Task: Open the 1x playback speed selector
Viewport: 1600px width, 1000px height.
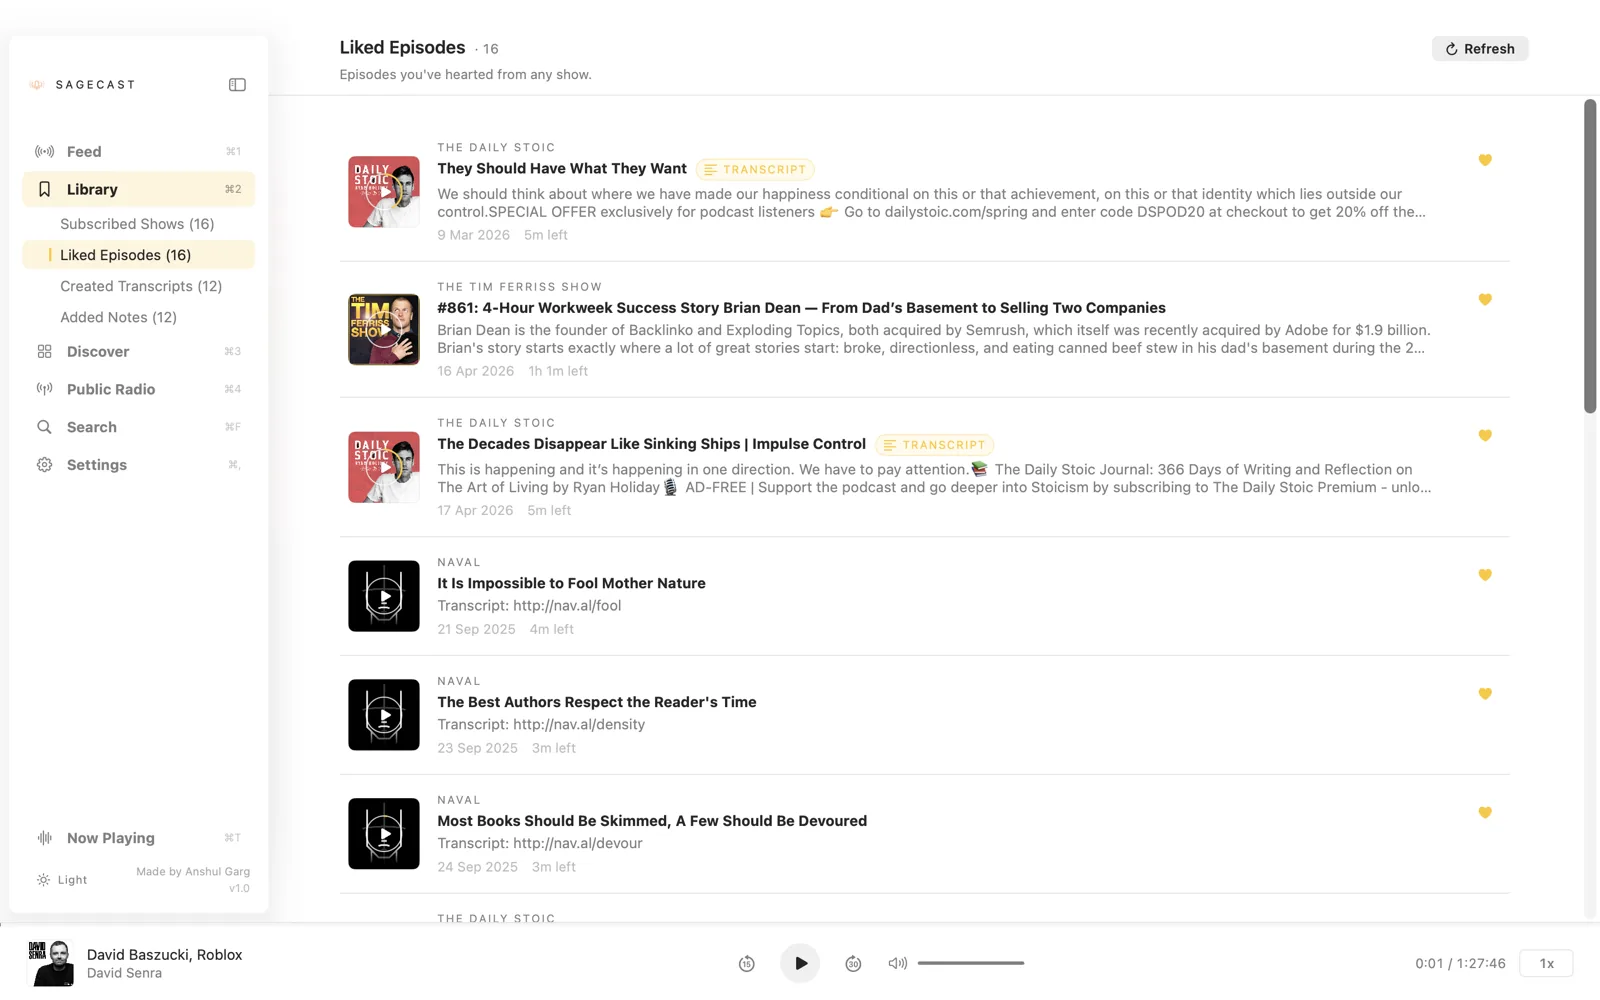Action: click(1546, 963)
